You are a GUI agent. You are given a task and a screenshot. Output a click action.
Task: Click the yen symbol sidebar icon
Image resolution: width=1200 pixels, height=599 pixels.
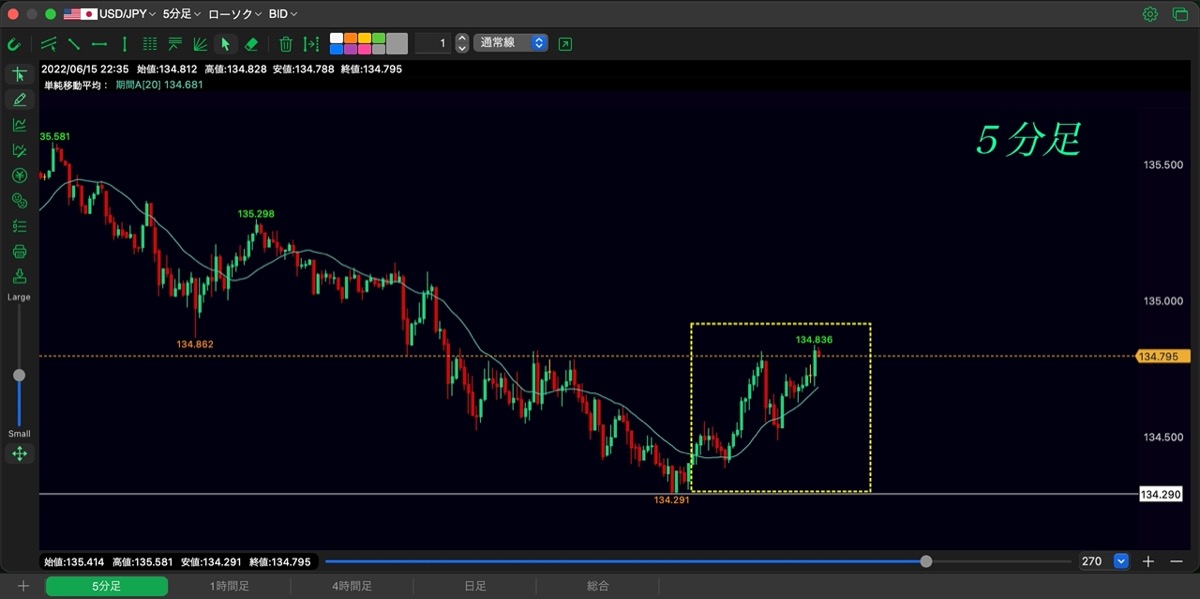pyautogui.click(x=19, y=175)
